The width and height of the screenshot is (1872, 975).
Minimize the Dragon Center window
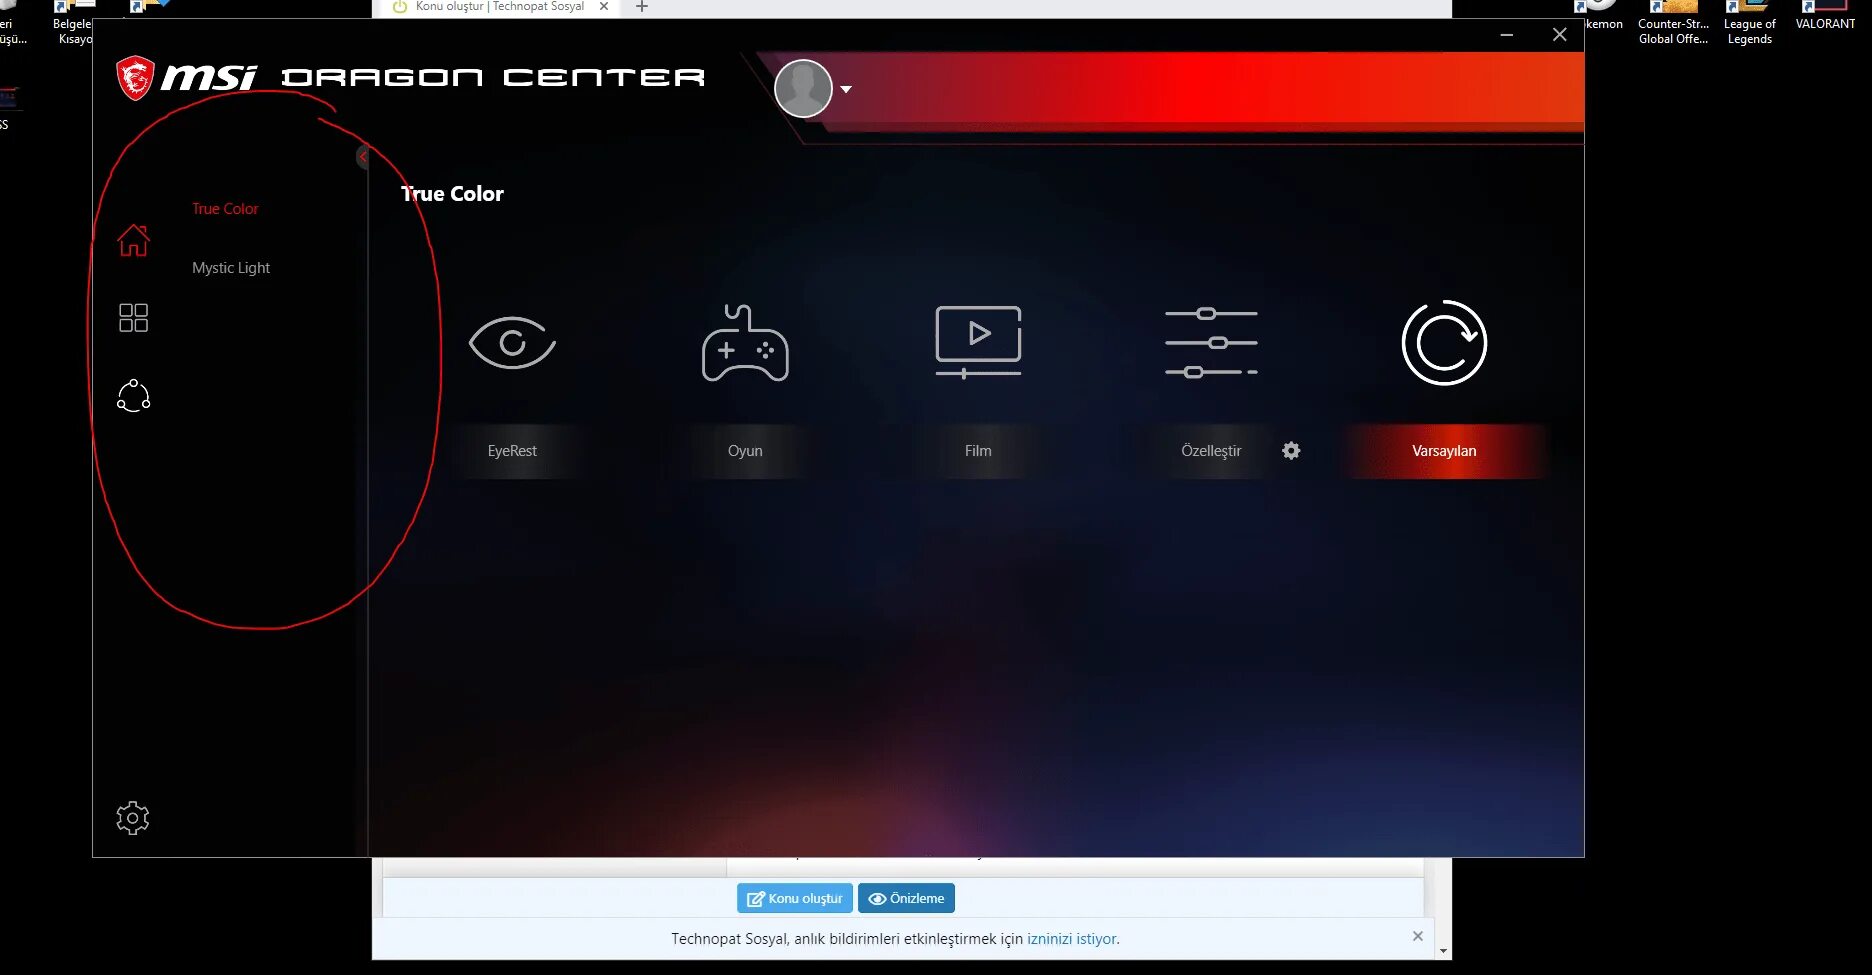pos(1506,35)
